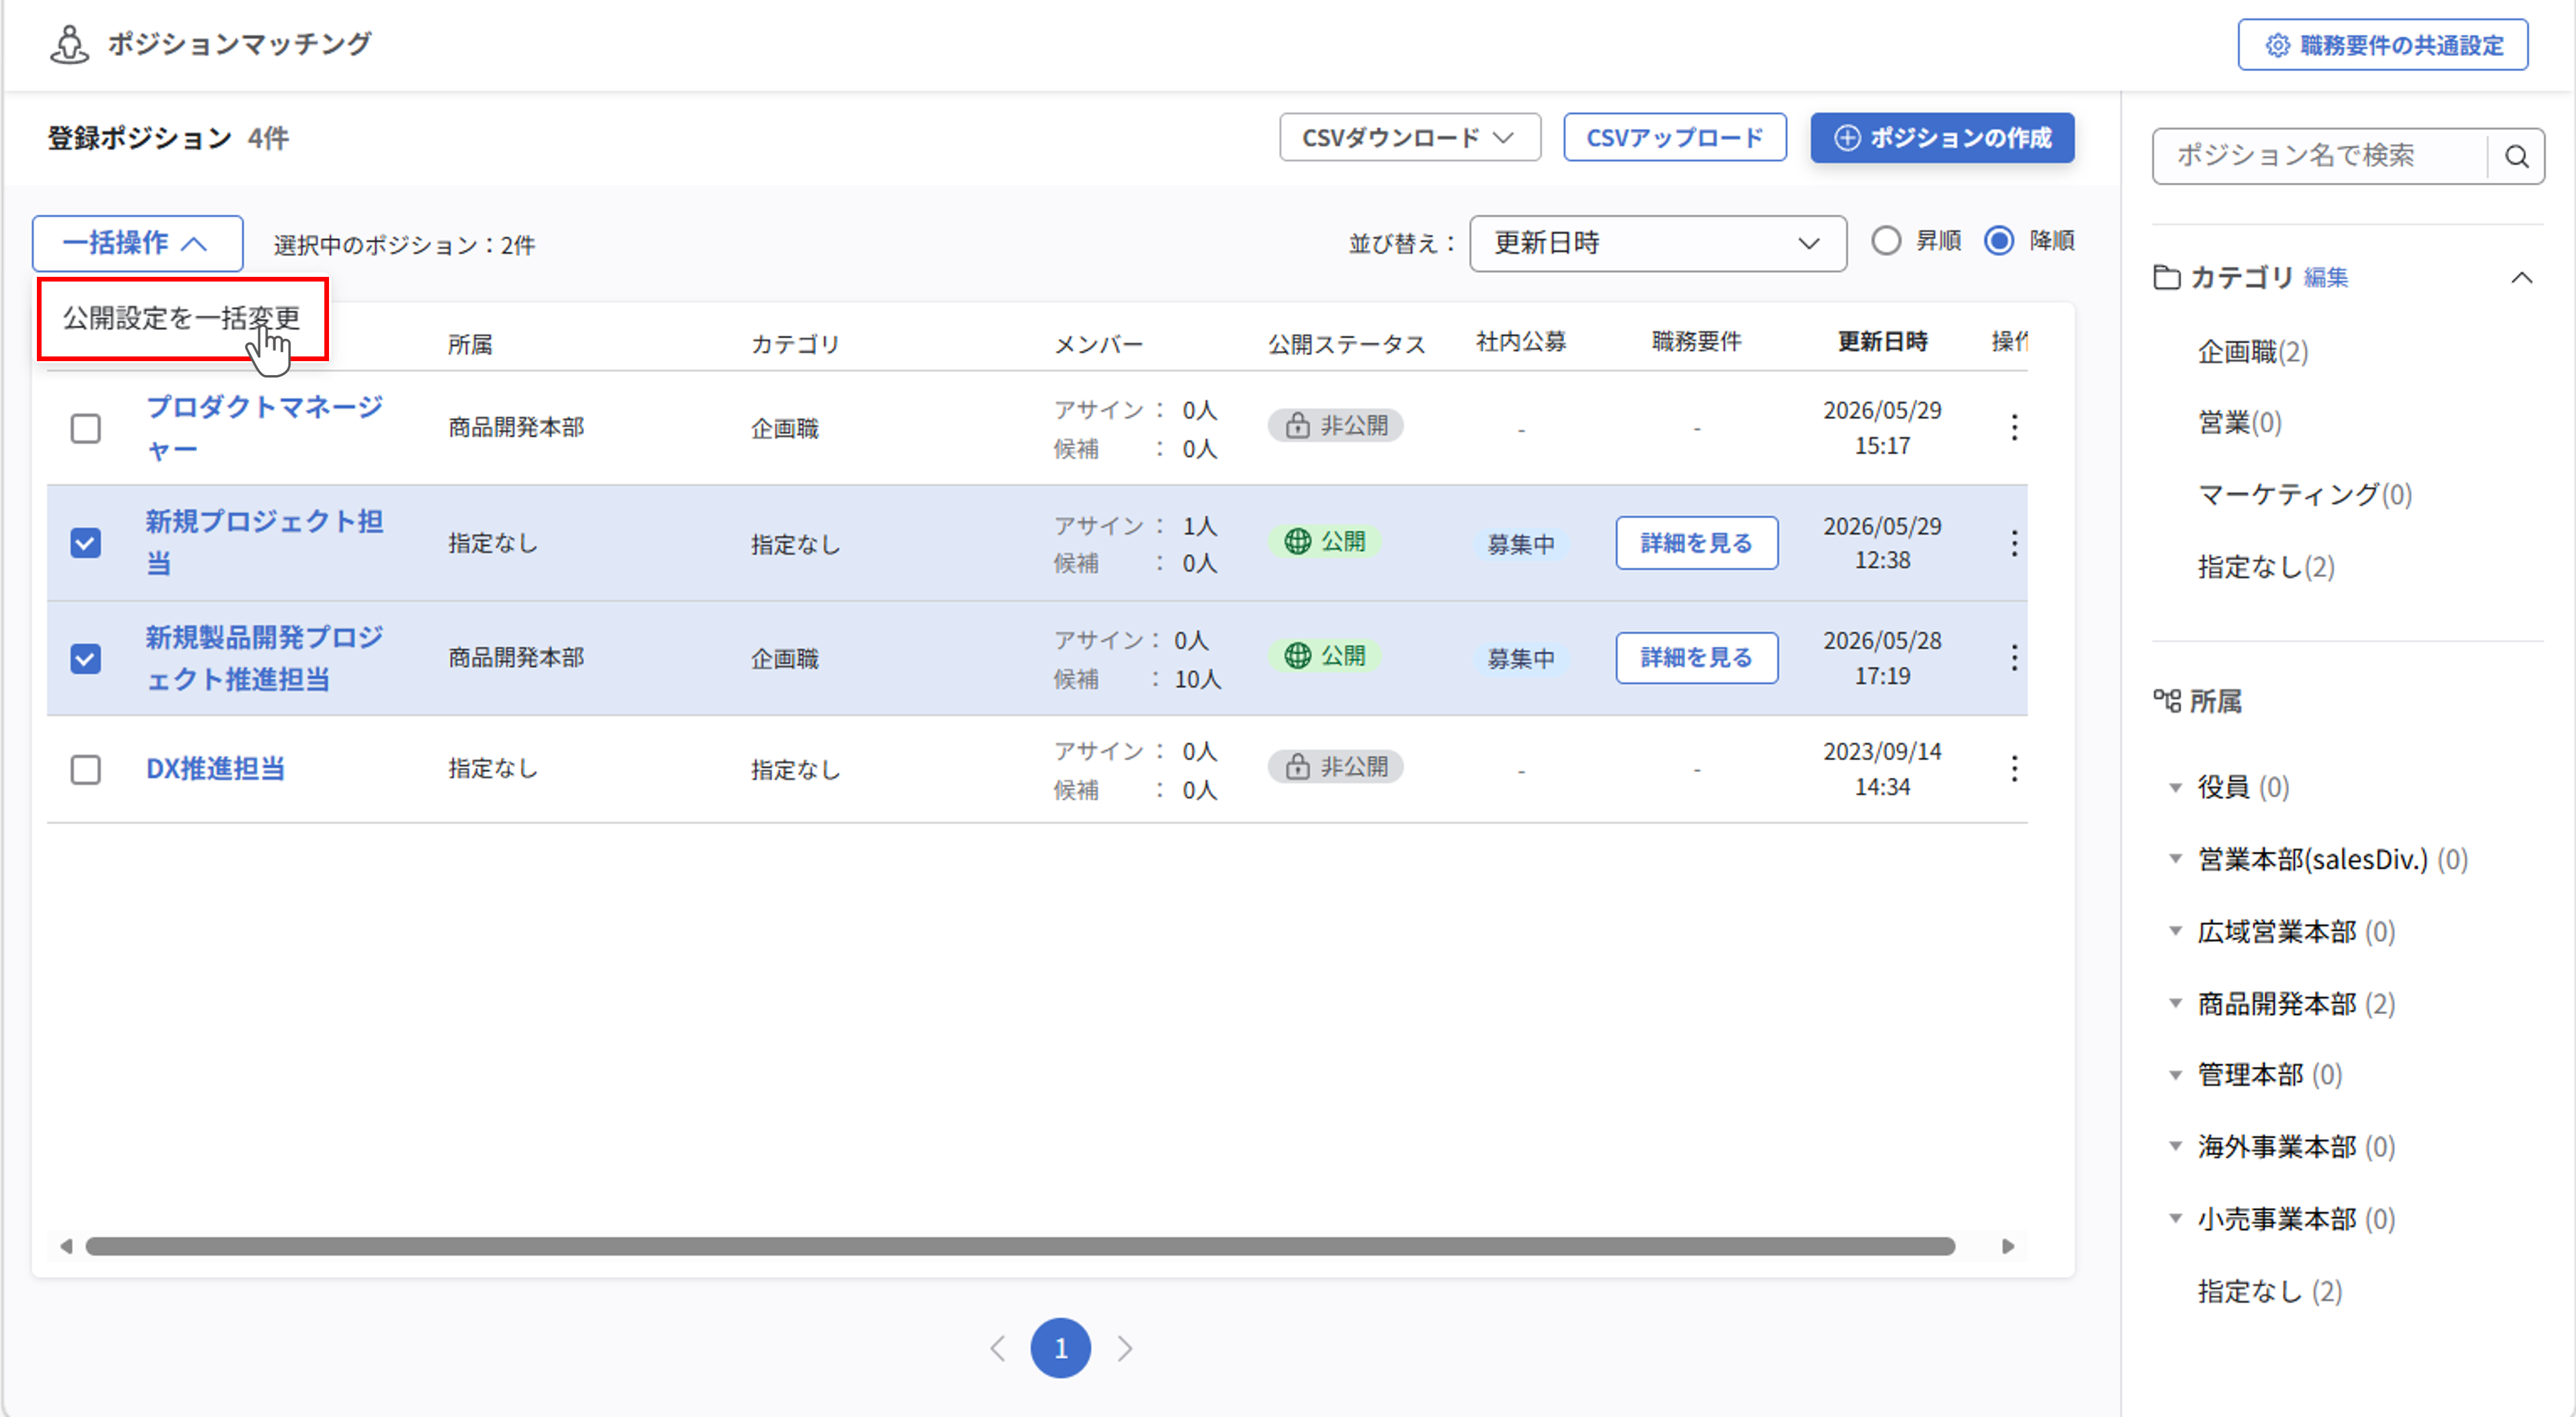Open the DX推進担当 position link
This screenshot has width=2576, height=1417.
pyautogui.click(x=215, y=769)
